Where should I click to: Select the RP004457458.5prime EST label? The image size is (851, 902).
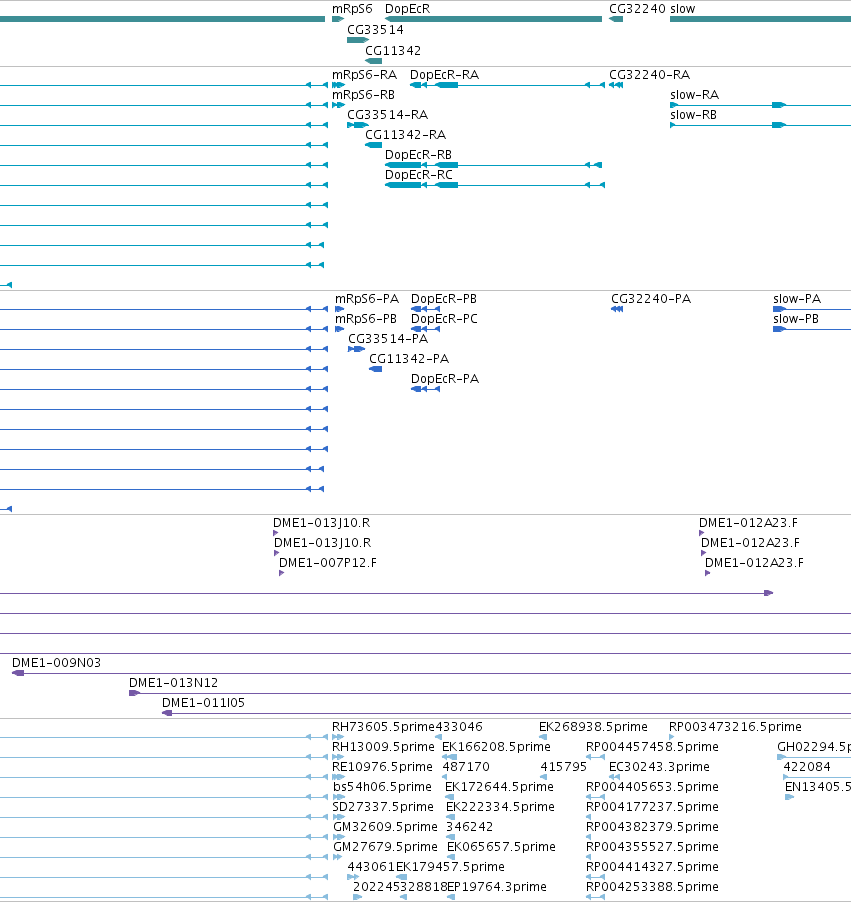coord(652,747)
